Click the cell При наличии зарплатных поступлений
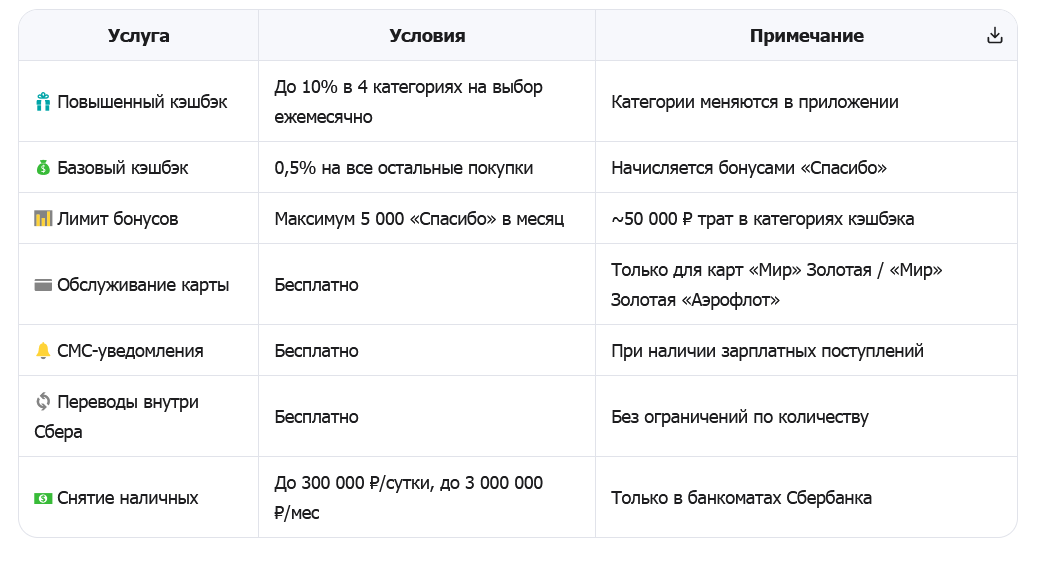 pyautogui.click(x=806, y=351)
